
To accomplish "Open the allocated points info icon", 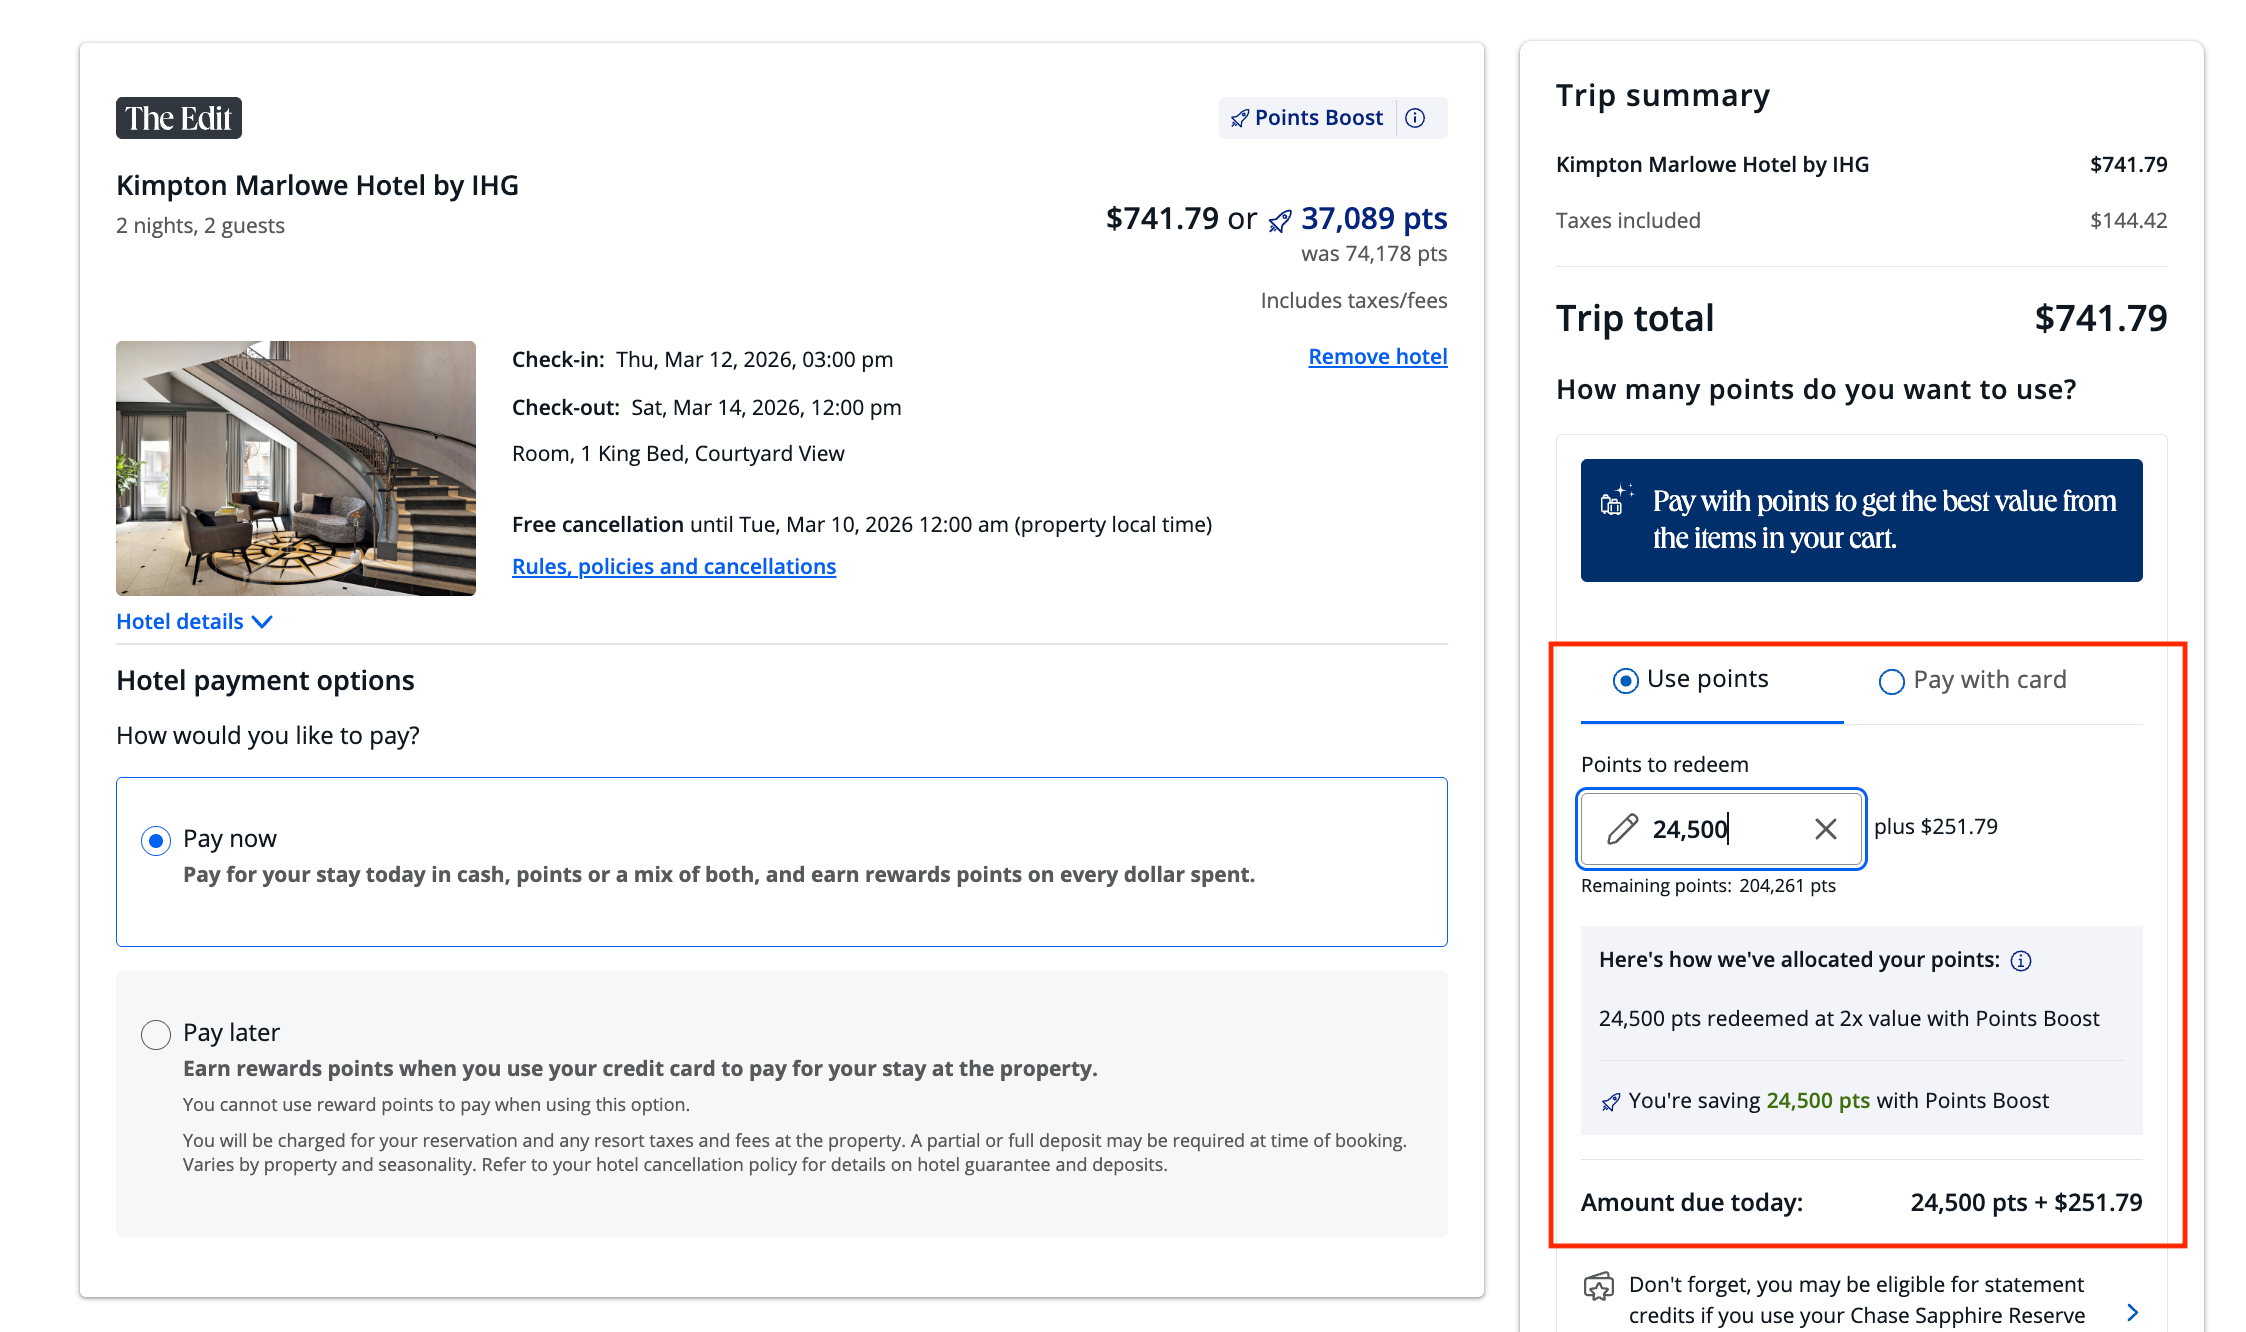I will pyautogui.click(x=2021, y=960).
